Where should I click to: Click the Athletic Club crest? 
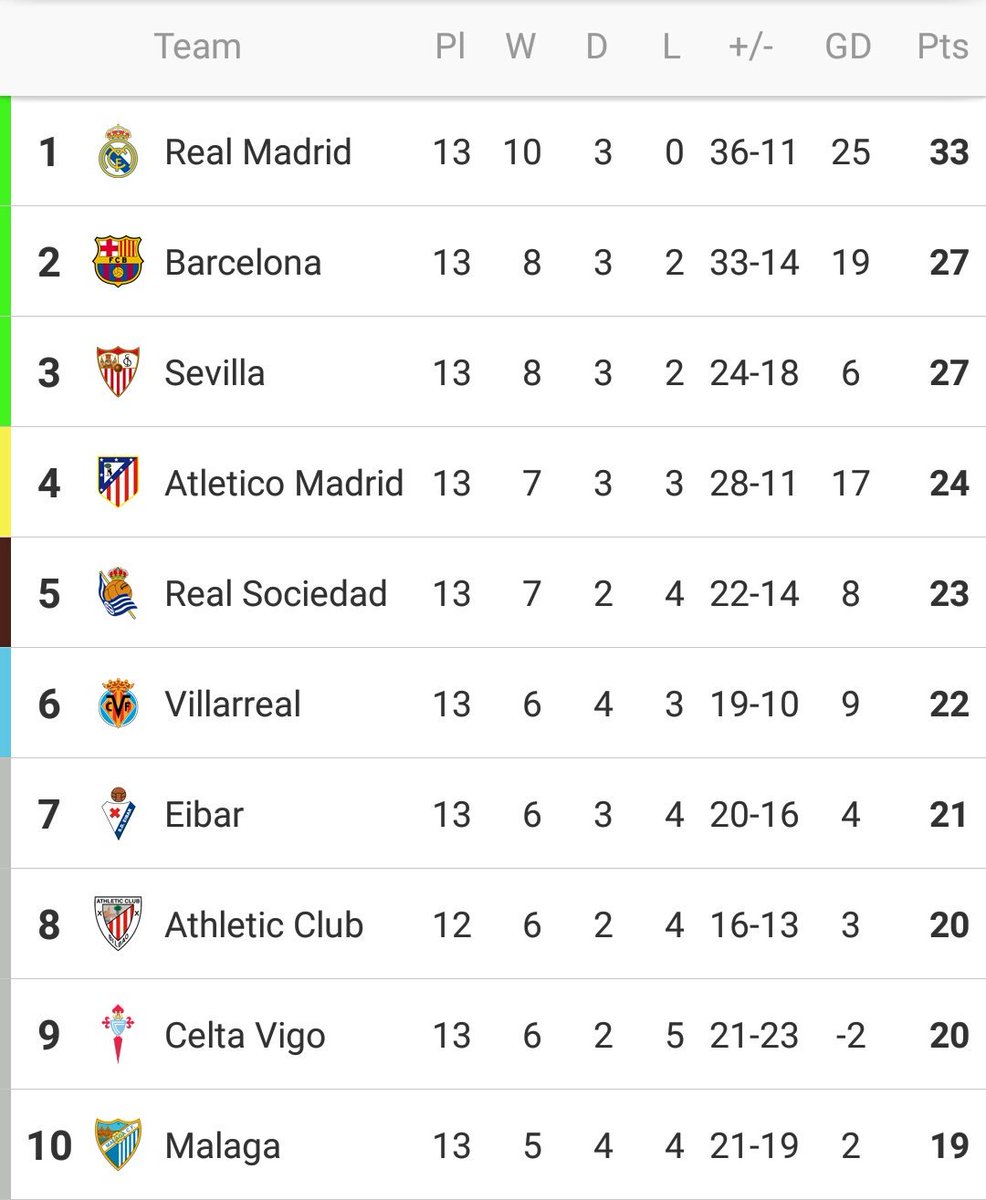click(x=117, y=924)
